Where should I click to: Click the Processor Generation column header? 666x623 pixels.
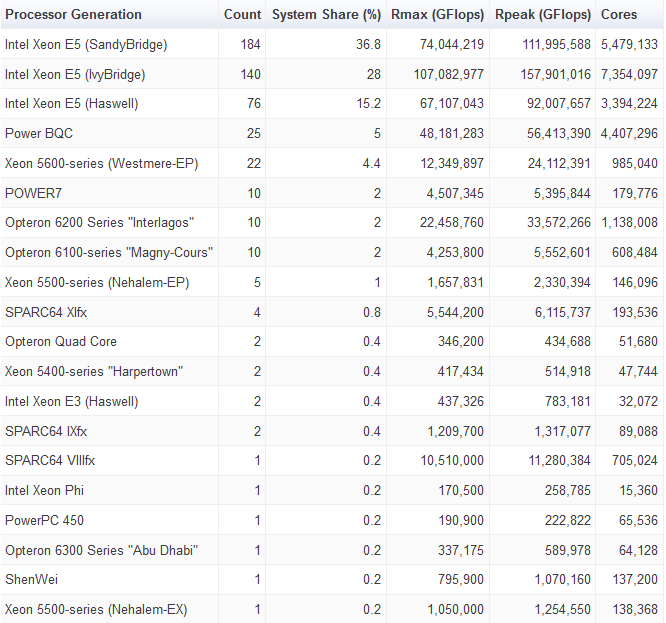tap(73, 14)
